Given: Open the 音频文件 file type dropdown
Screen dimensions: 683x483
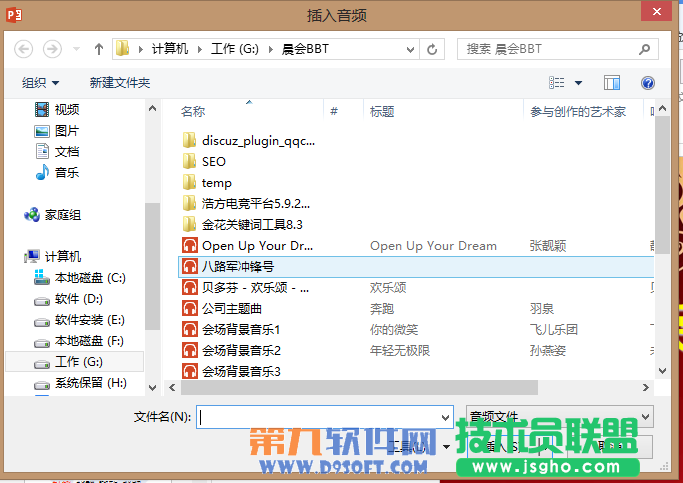Looking at the screenshot, I should [559, 416].
